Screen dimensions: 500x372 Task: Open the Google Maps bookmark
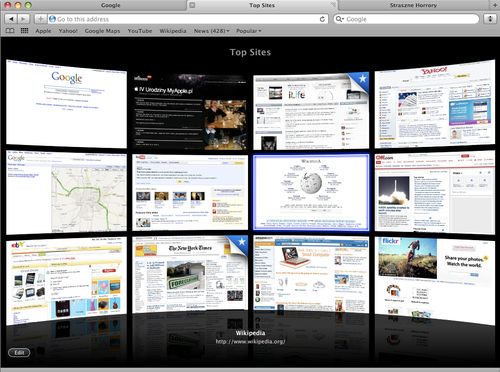102,31
